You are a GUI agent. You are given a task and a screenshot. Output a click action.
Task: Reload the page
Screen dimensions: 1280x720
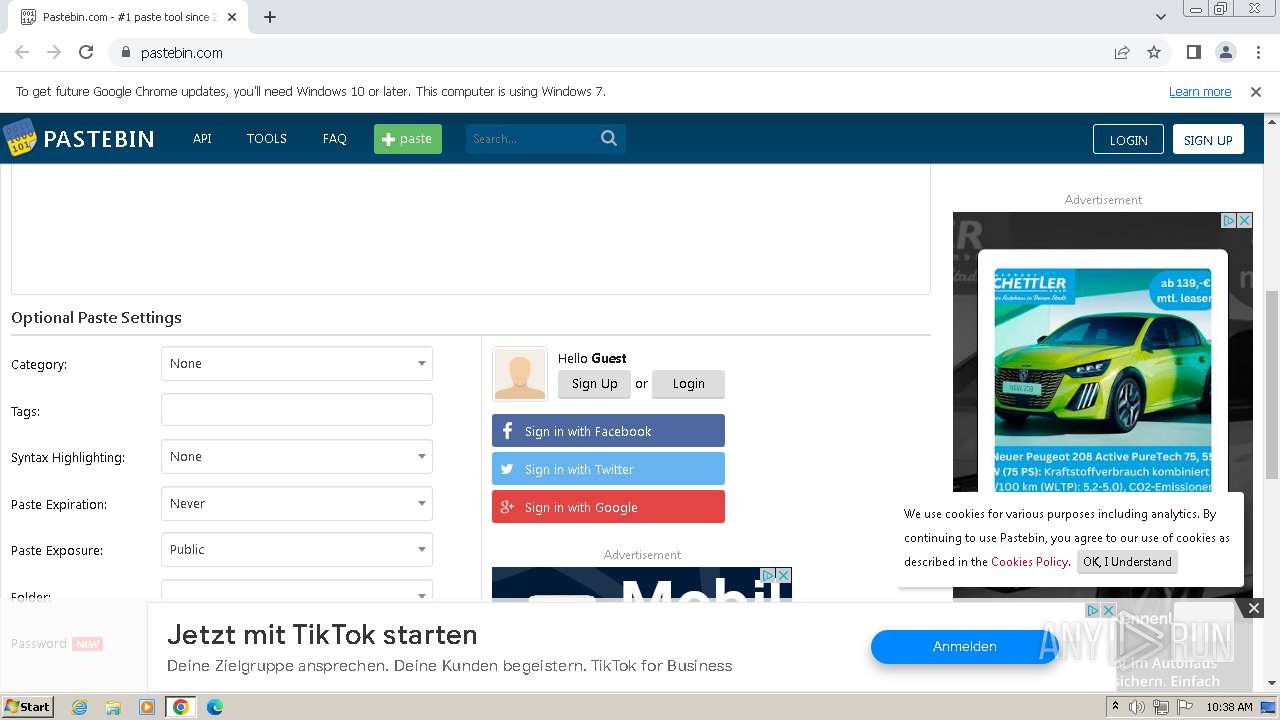[x=86, y=52]
